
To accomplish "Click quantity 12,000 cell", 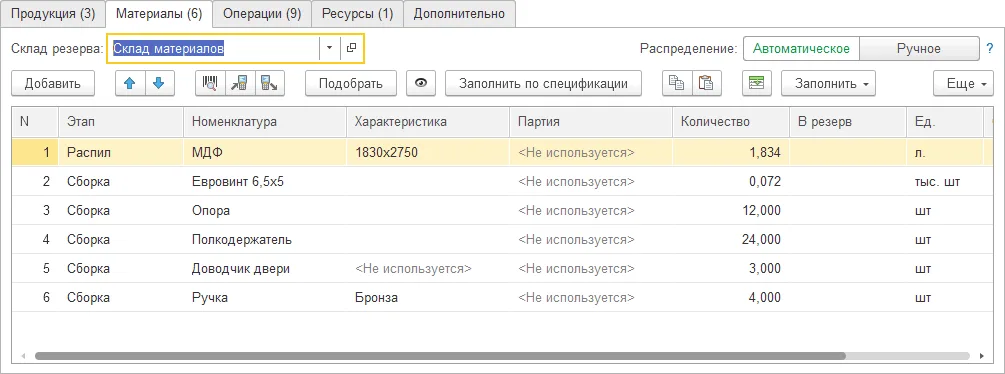I will (731, 211).
